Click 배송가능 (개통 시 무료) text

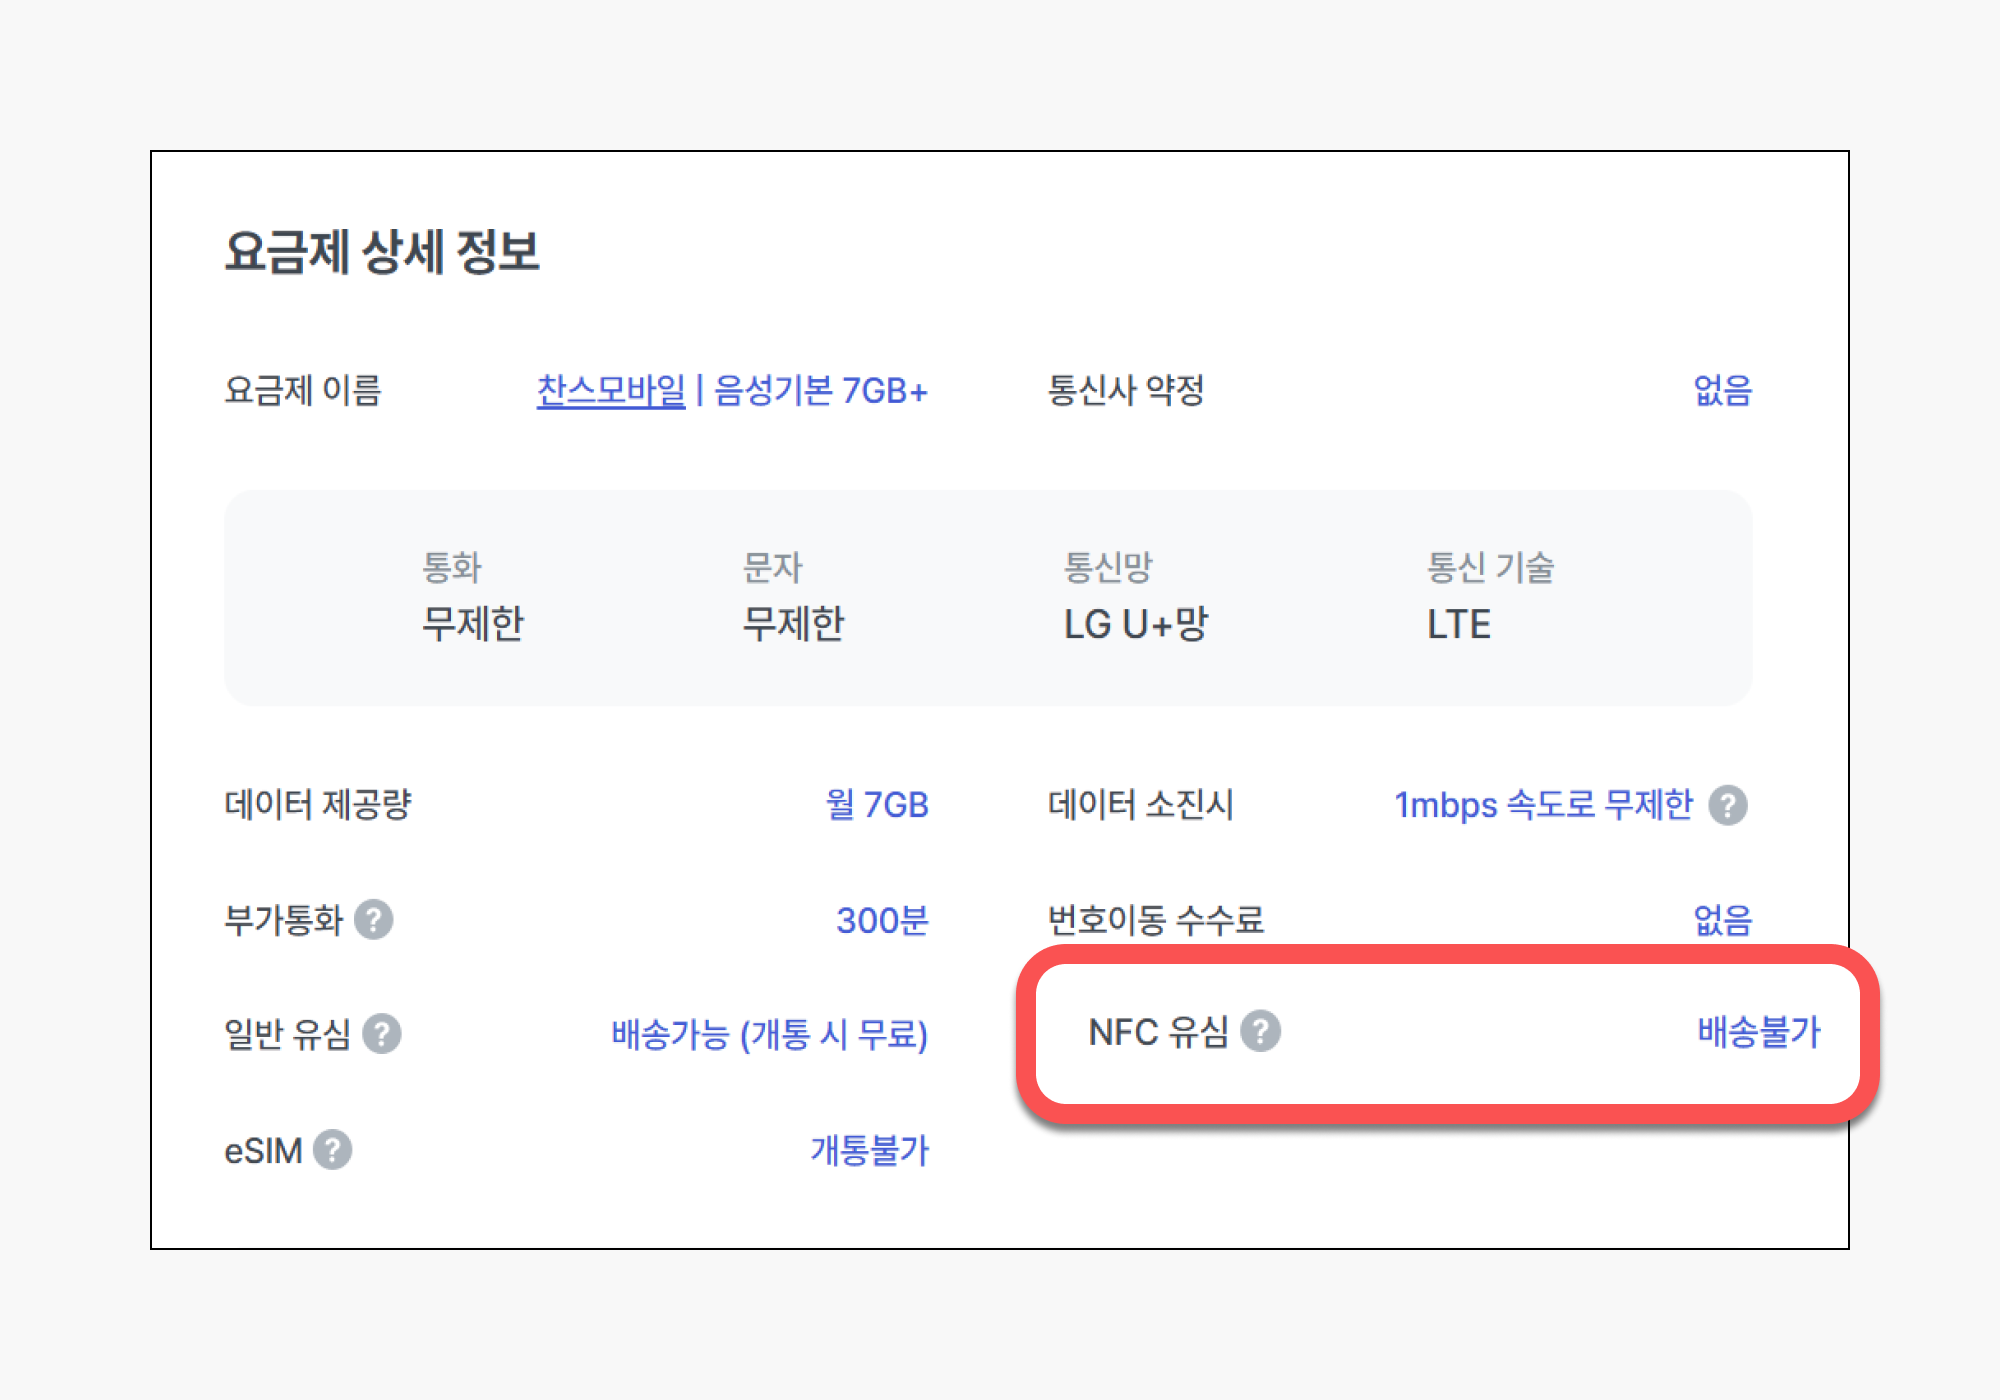(769, 1034)
